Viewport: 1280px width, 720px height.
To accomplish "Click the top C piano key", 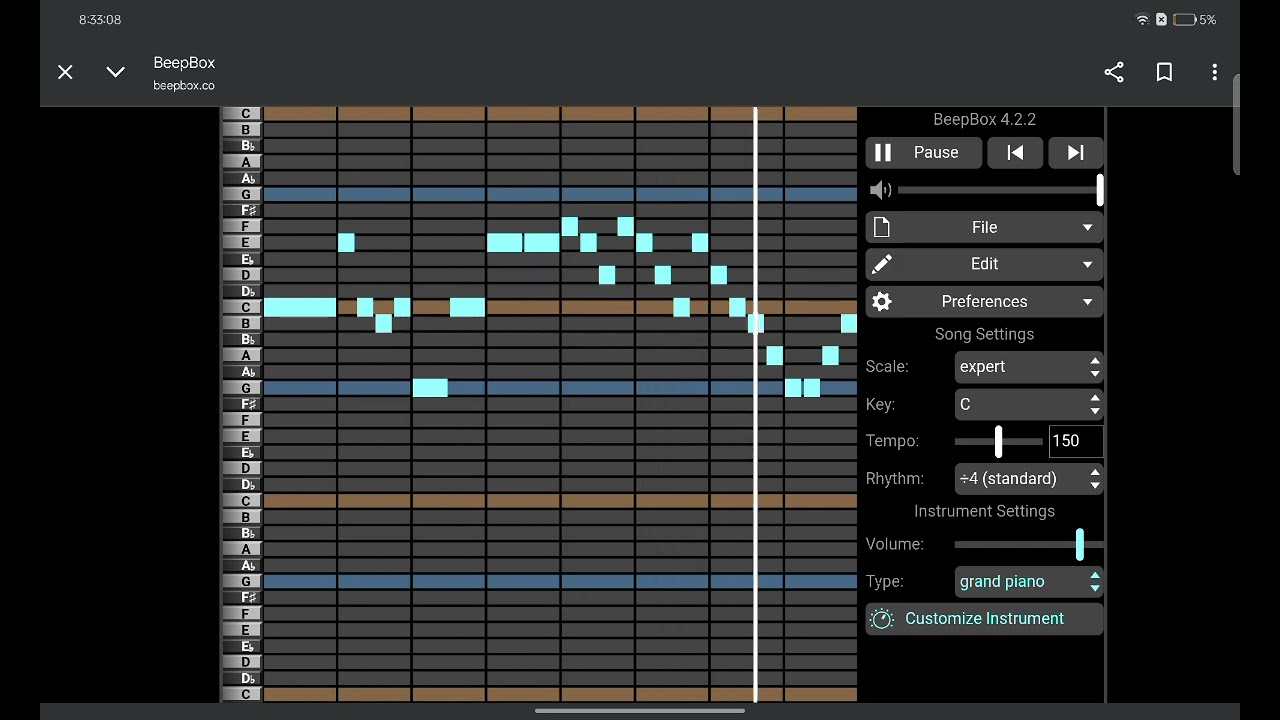I will tap(243, 114).
